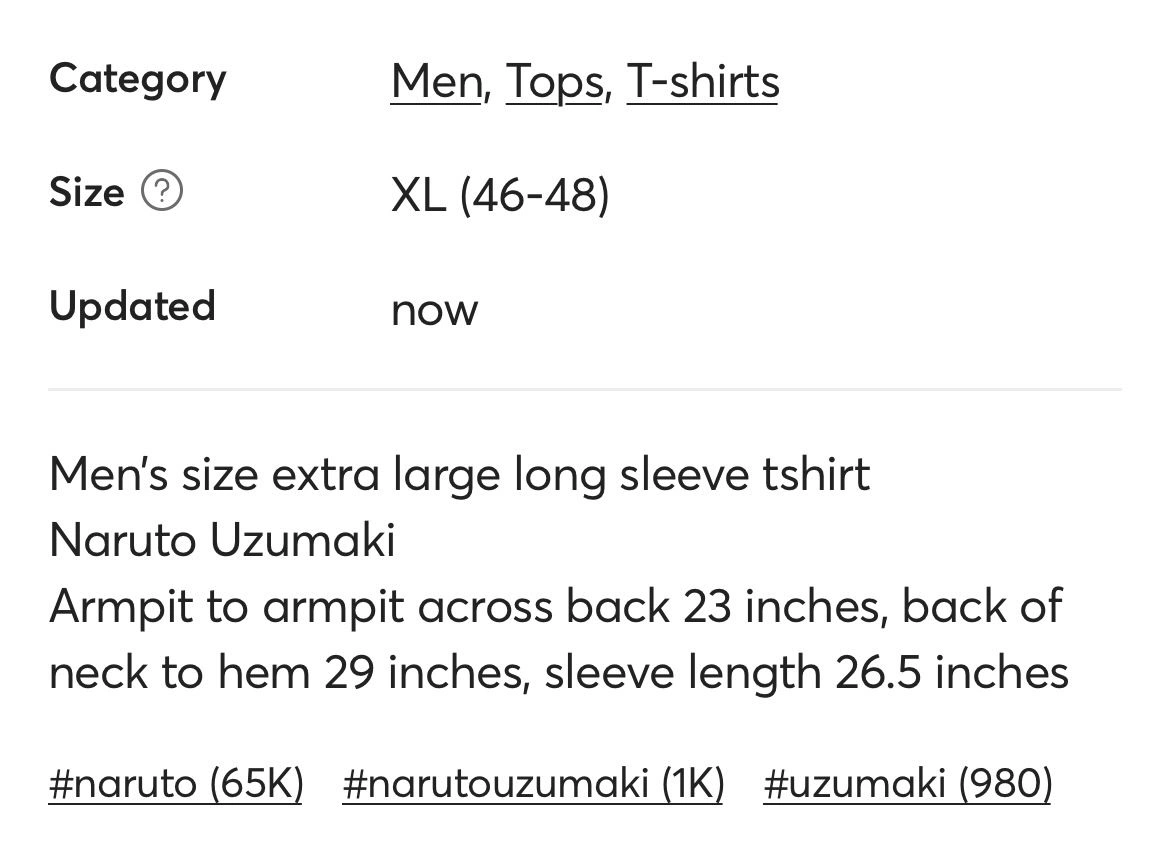View the #uzumaki (980) hashtag
1170x864 pixels.
pos(908,783)
